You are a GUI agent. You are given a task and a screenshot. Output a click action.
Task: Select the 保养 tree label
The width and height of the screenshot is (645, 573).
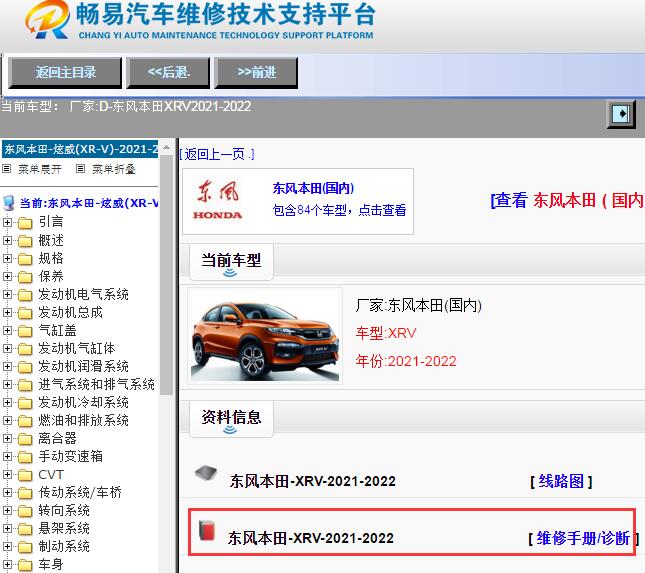pyautogui.click(x=51, y=276)
